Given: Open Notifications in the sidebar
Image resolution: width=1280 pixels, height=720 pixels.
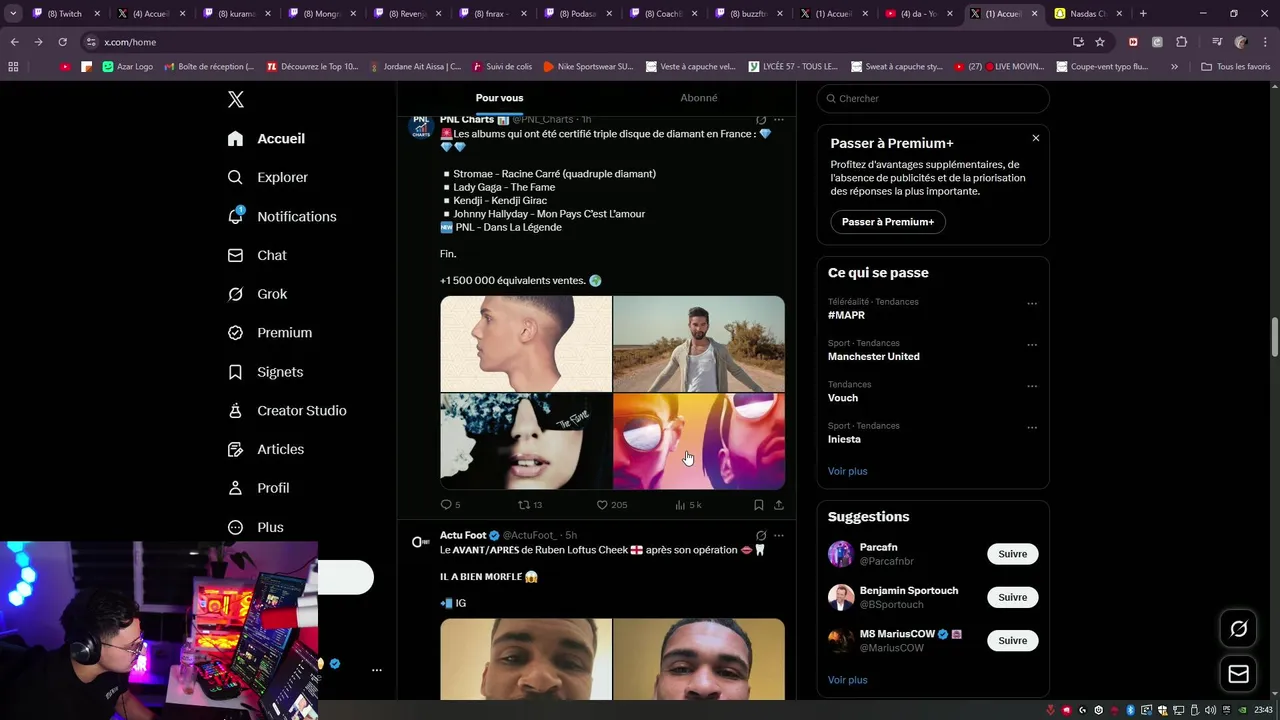Looking at the screenshot, I should [282, 216].
